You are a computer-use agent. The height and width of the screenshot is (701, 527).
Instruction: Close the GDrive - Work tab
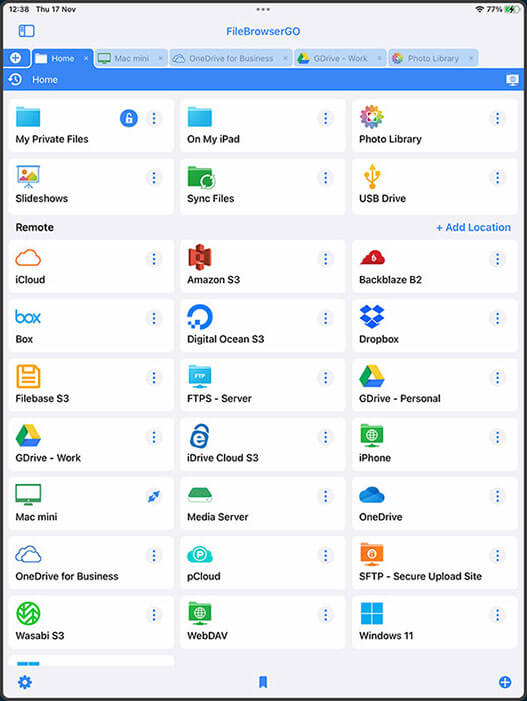(379, 59)
